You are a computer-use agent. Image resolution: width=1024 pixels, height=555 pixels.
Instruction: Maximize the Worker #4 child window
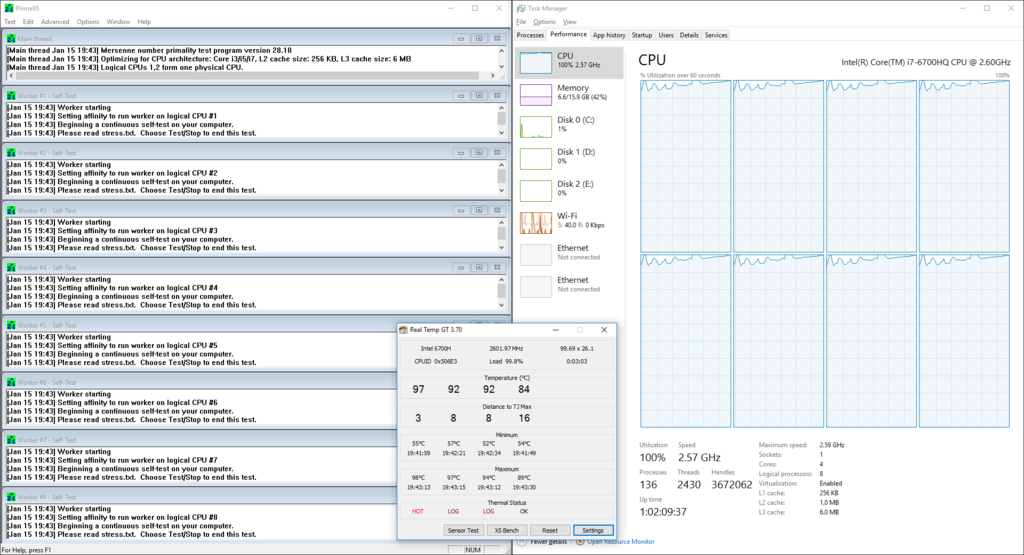coord(479,267)
